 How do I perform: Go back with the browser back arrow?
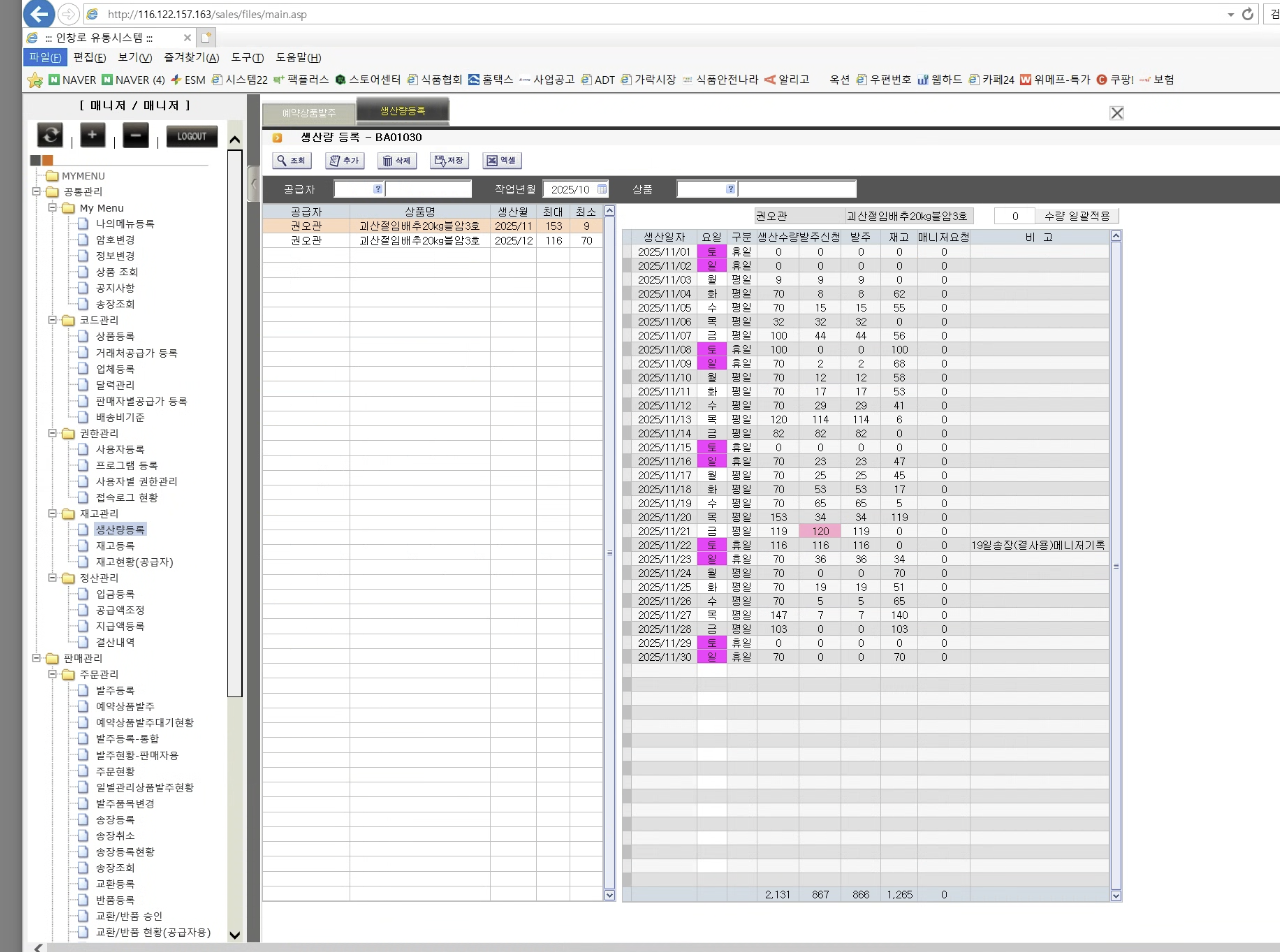click(x=40, y=14)
